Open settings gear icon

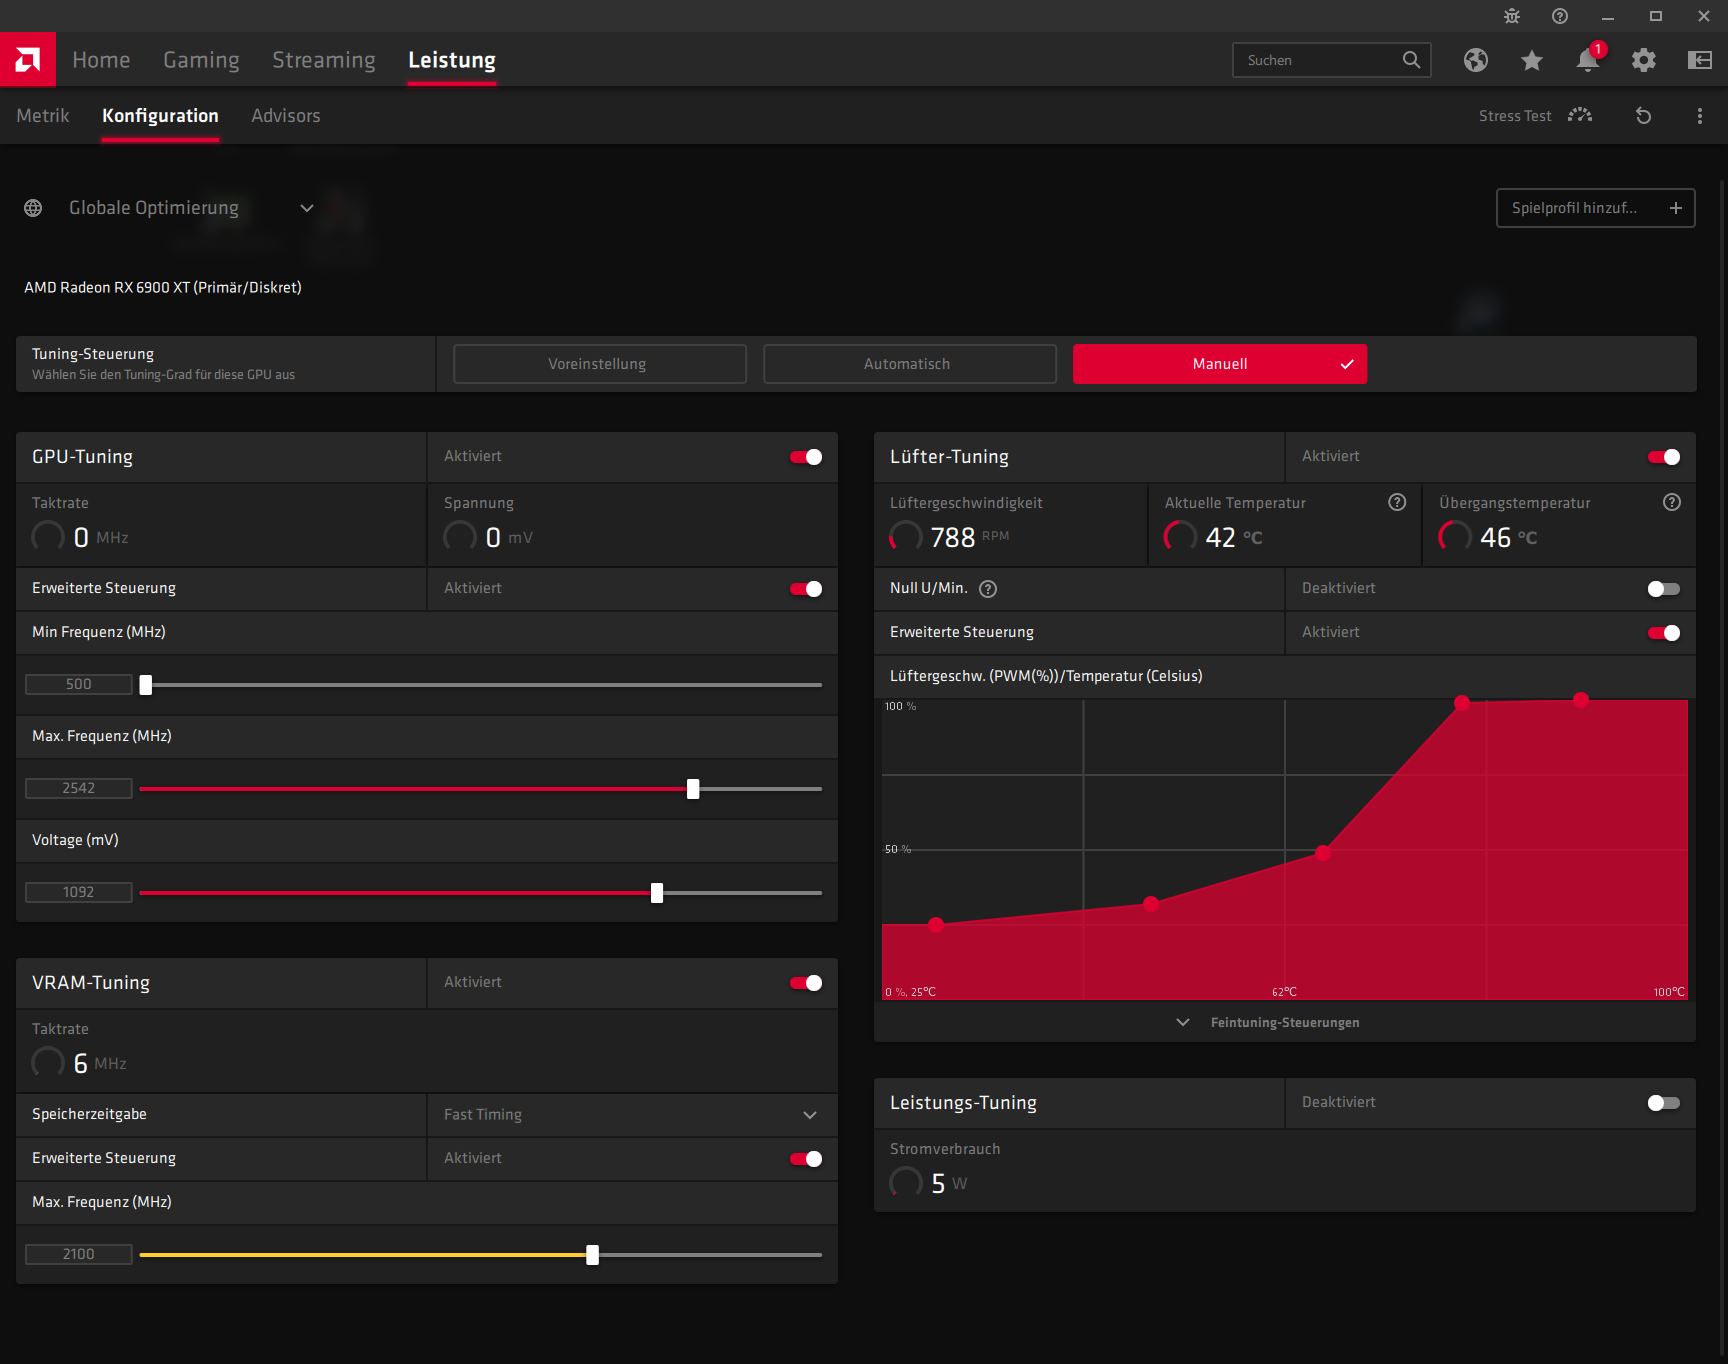1644,60
